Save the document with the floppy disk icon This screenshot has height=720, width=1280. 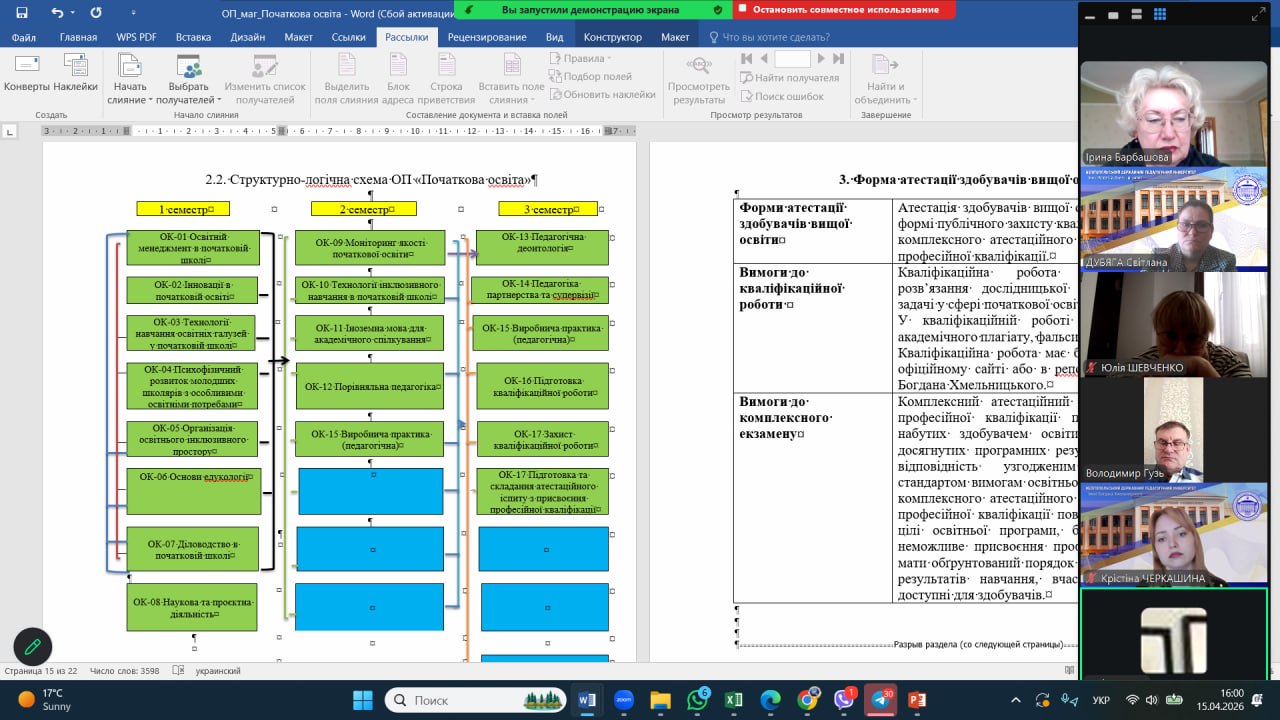pyautogui.click(x=22, y=13)
